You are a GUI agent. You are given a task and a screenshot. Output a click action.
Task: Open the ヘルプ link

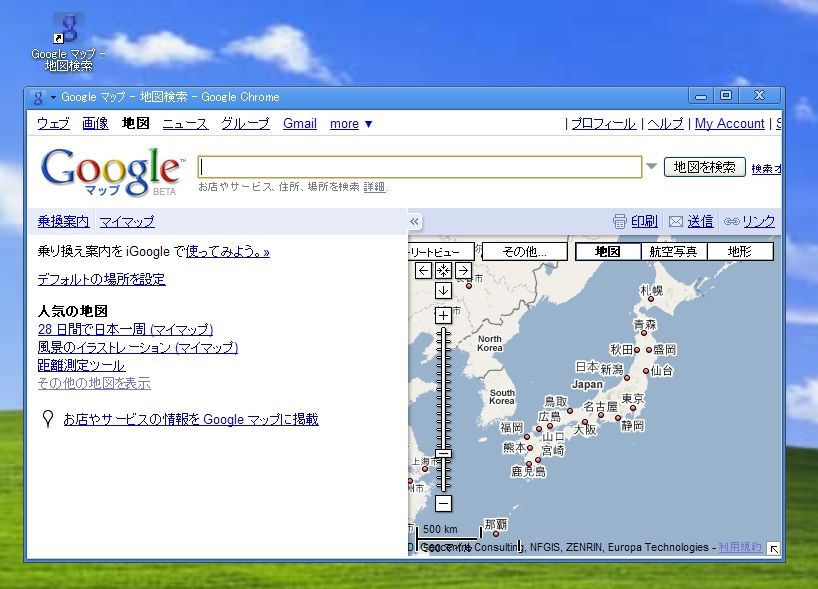click(x=666, y=124)
